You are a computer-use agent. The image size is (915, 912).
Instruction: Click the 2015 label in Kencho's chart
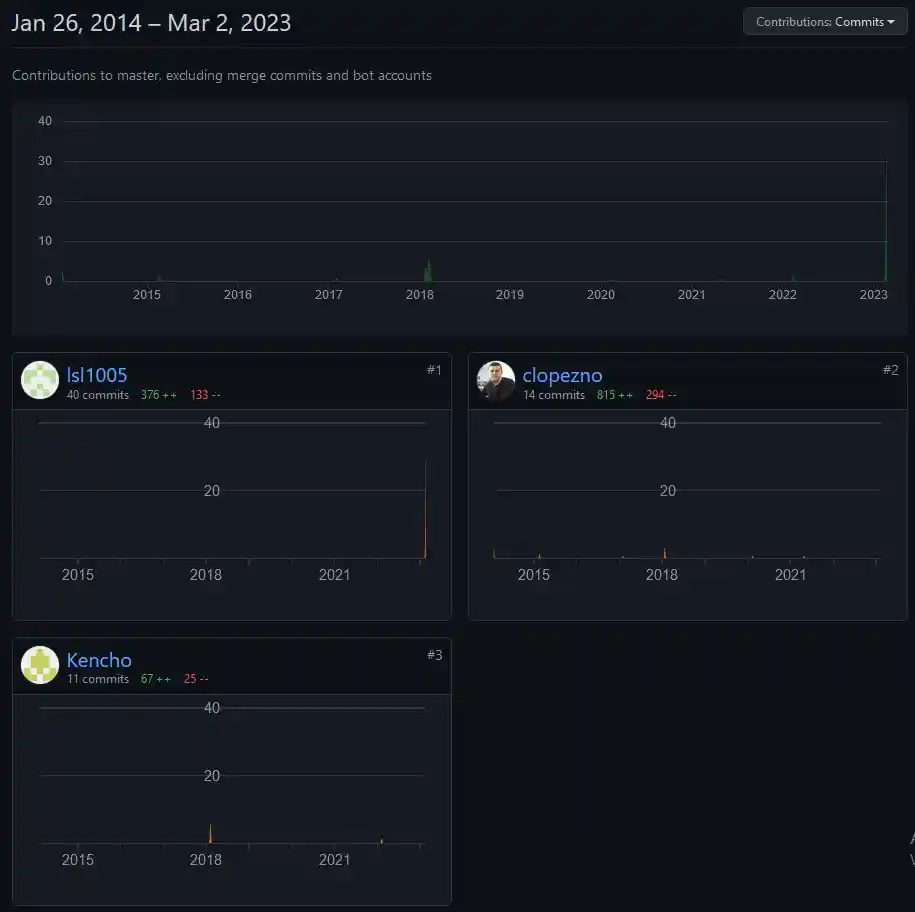78,860
